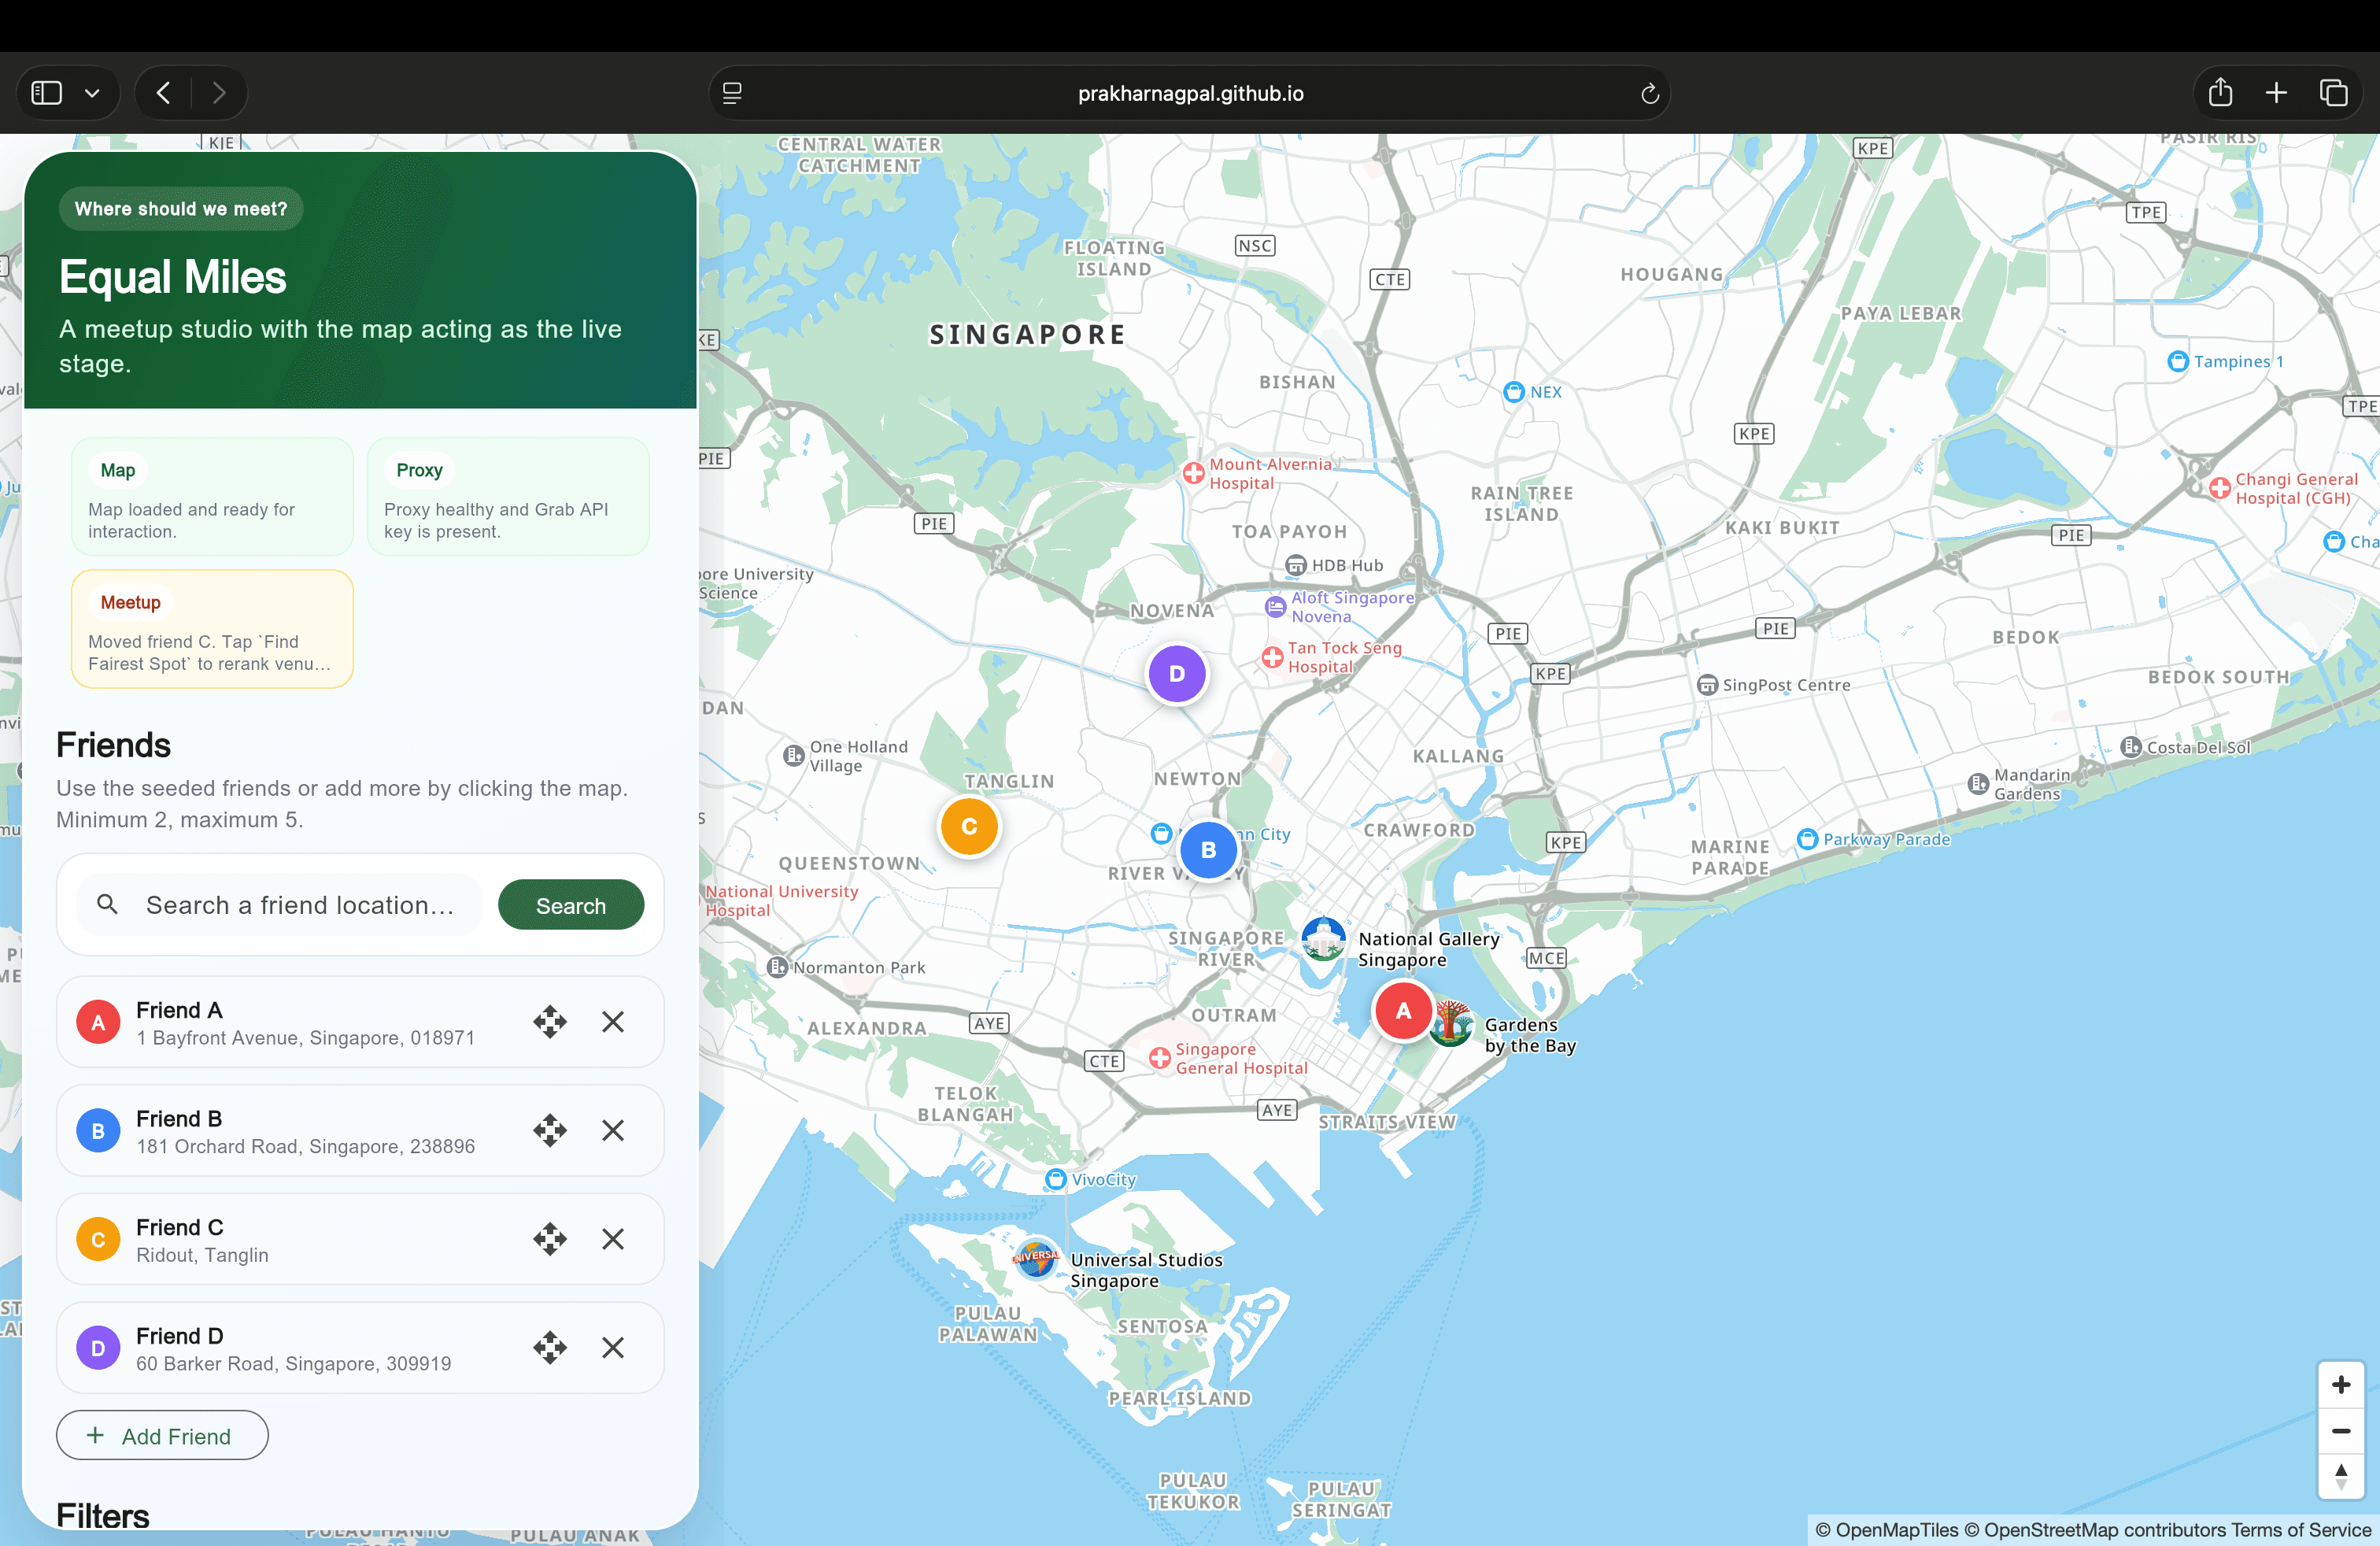Select map marker D near Novena
This screenshot has width=2380, height=1546.
pyautogui.click(x=1177, y=673)
